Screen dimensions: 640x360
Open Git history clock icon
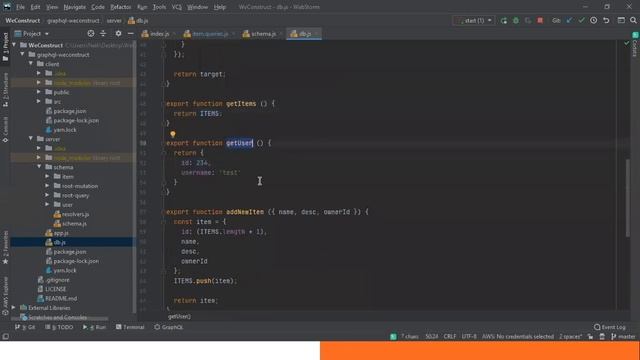tap(593, 20)
